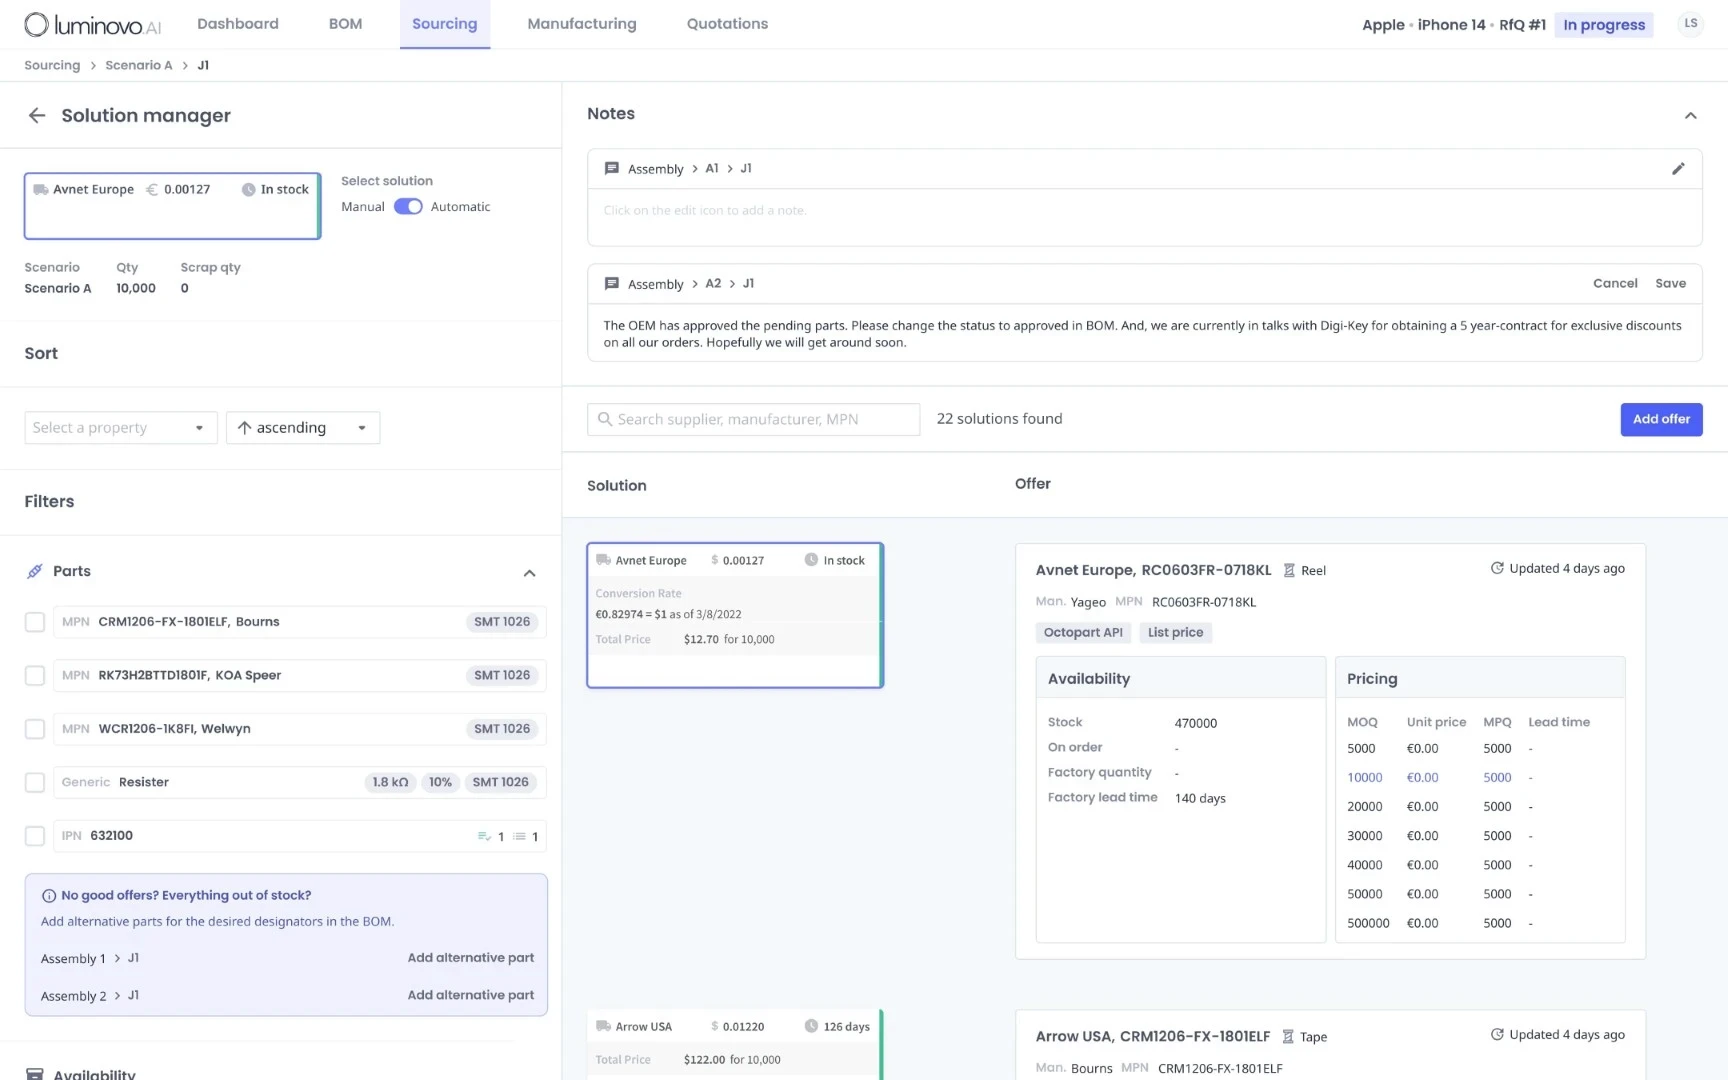Click the ascending sort arrow icon
This screenshot has width=1728, height=1080.
[x=244, y=428]
